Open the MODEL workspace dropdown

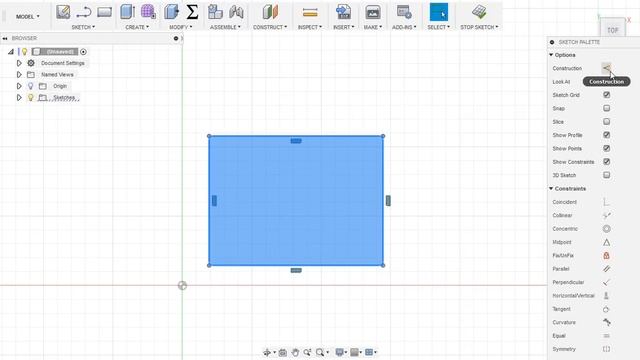[x=28, y=17]
